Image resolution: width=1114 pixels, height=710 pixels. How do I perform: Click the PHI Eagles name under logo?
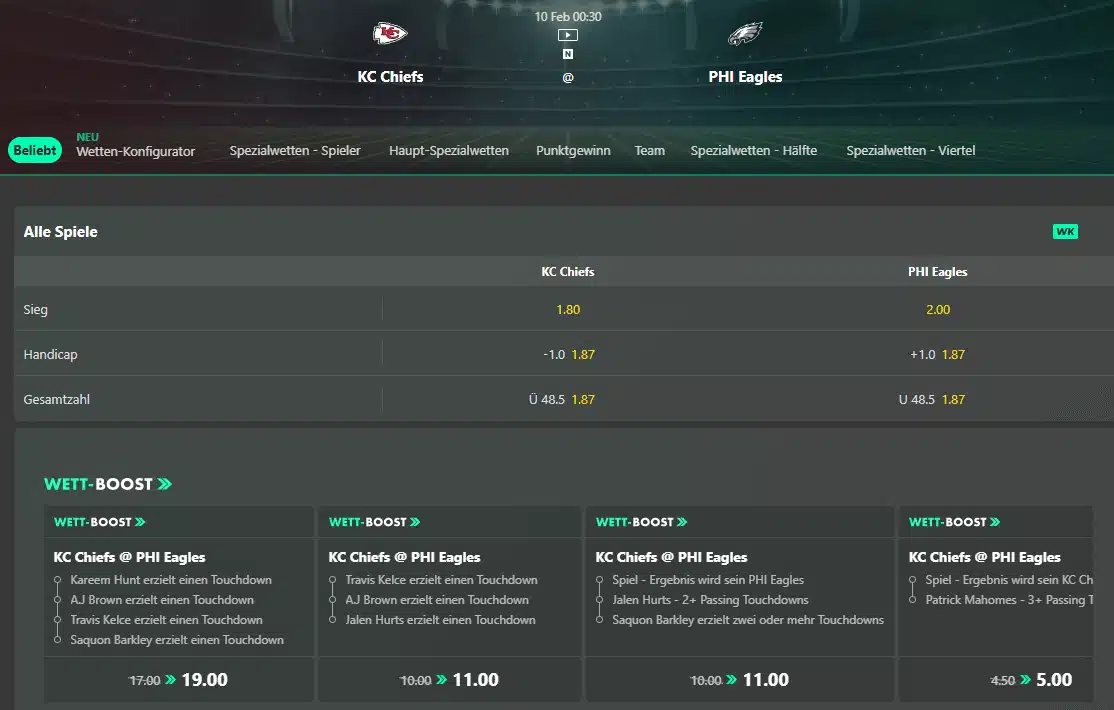[745, 77]
